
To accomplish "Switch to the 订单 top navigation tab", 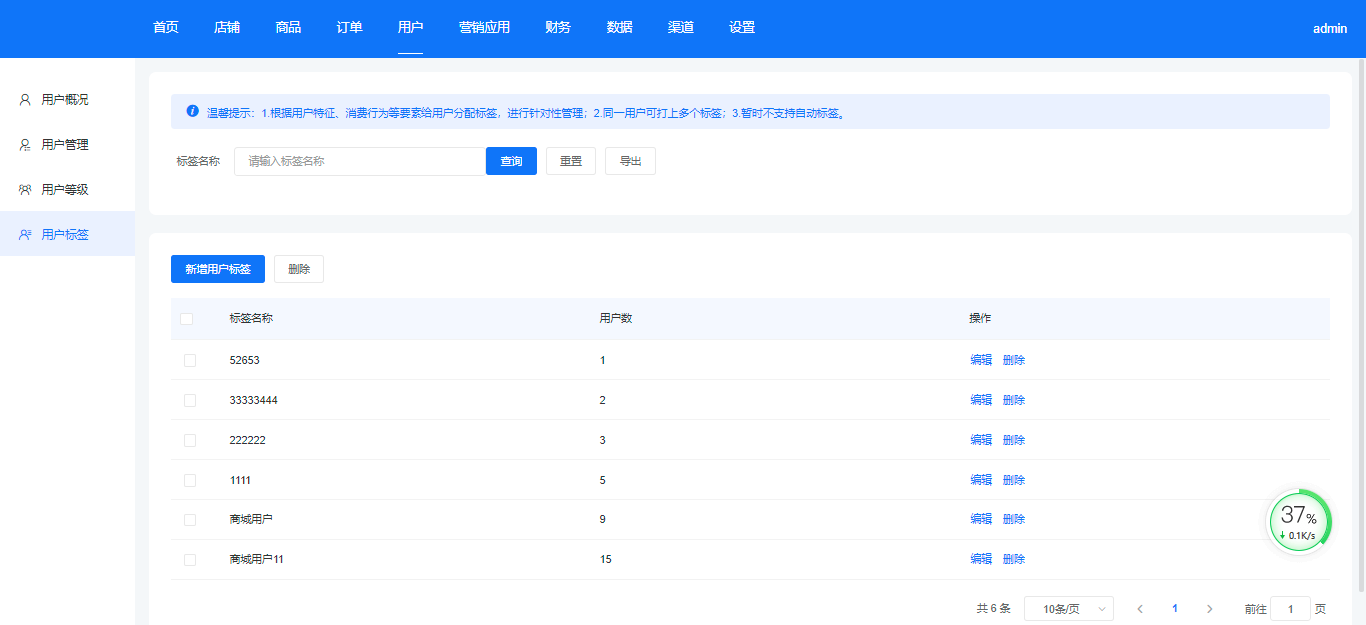I will (x=349, y=28).
